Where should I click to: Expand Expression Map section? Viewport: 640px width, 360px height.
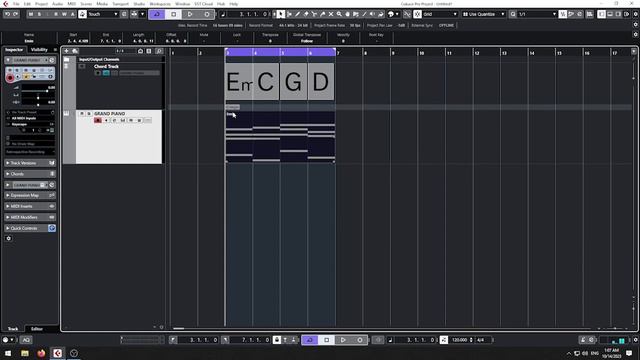coord(30,196)
